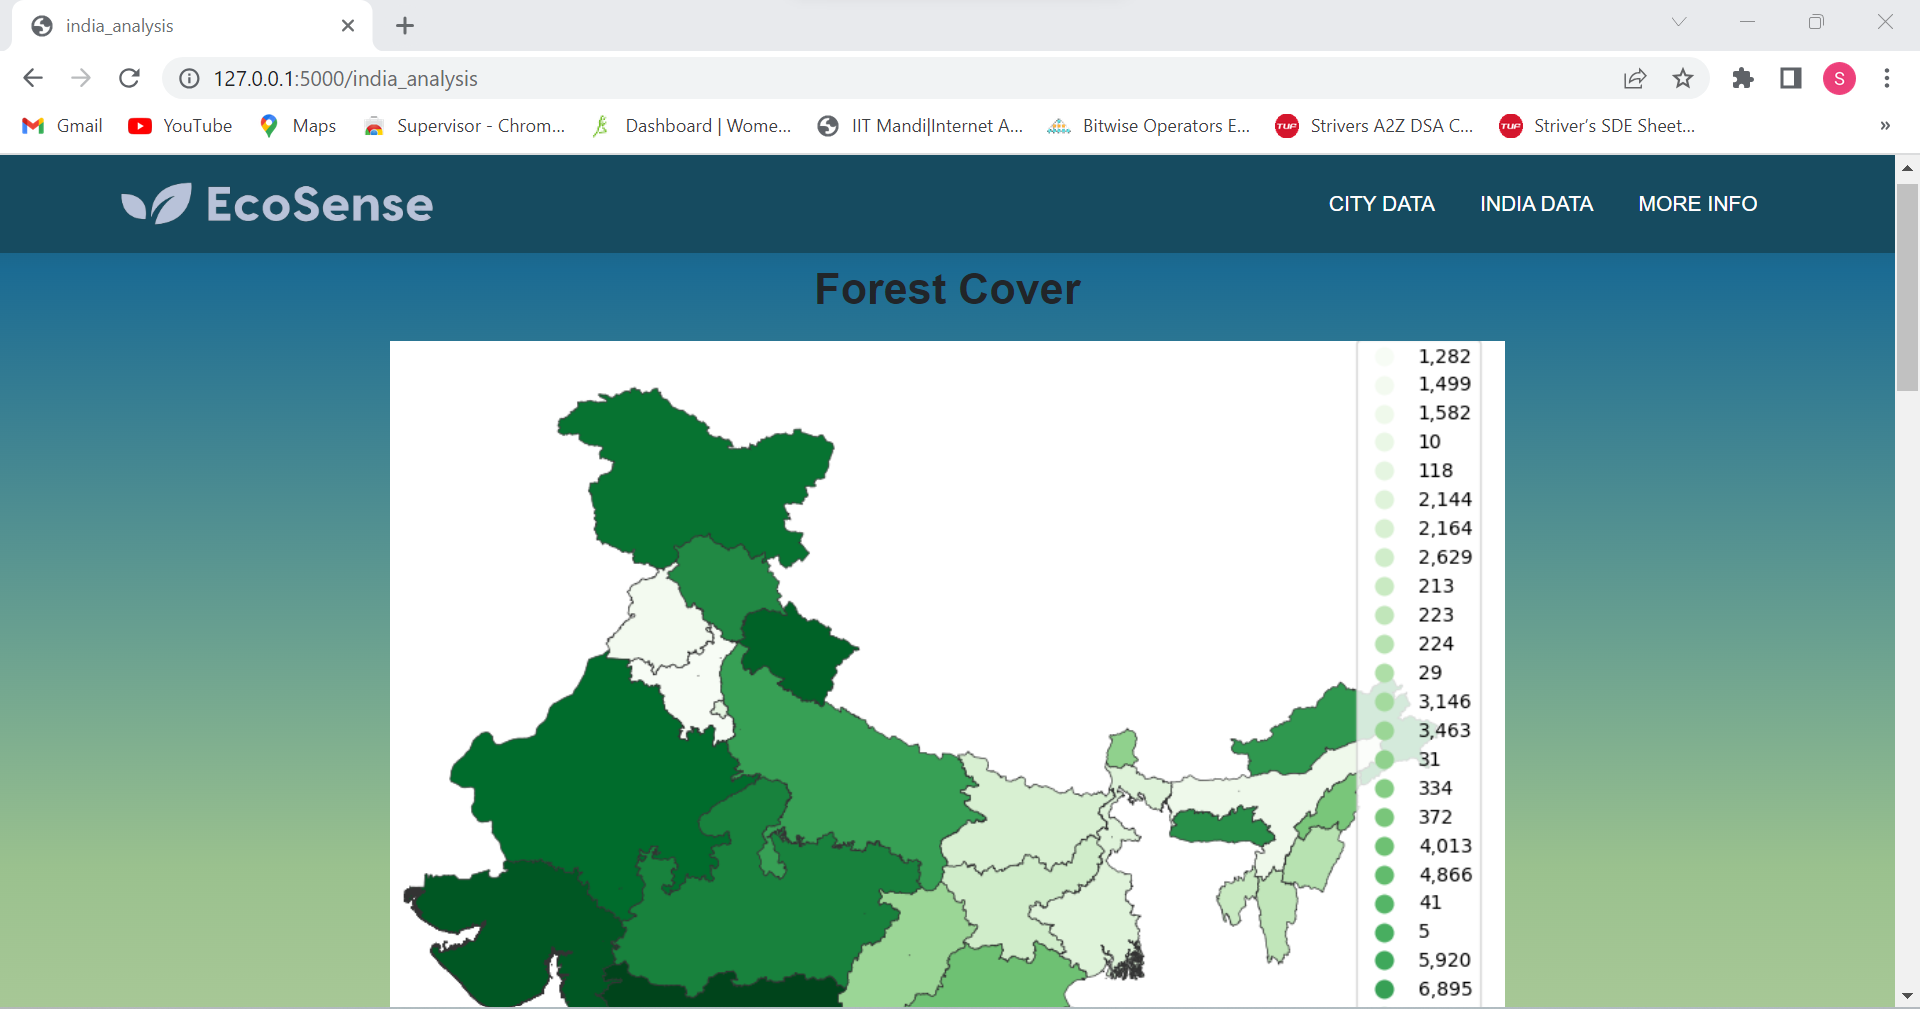Open Gmail from the bookmarks bar
Viewport: 1920px width, 1009px height.
click(x=61, y=126)
